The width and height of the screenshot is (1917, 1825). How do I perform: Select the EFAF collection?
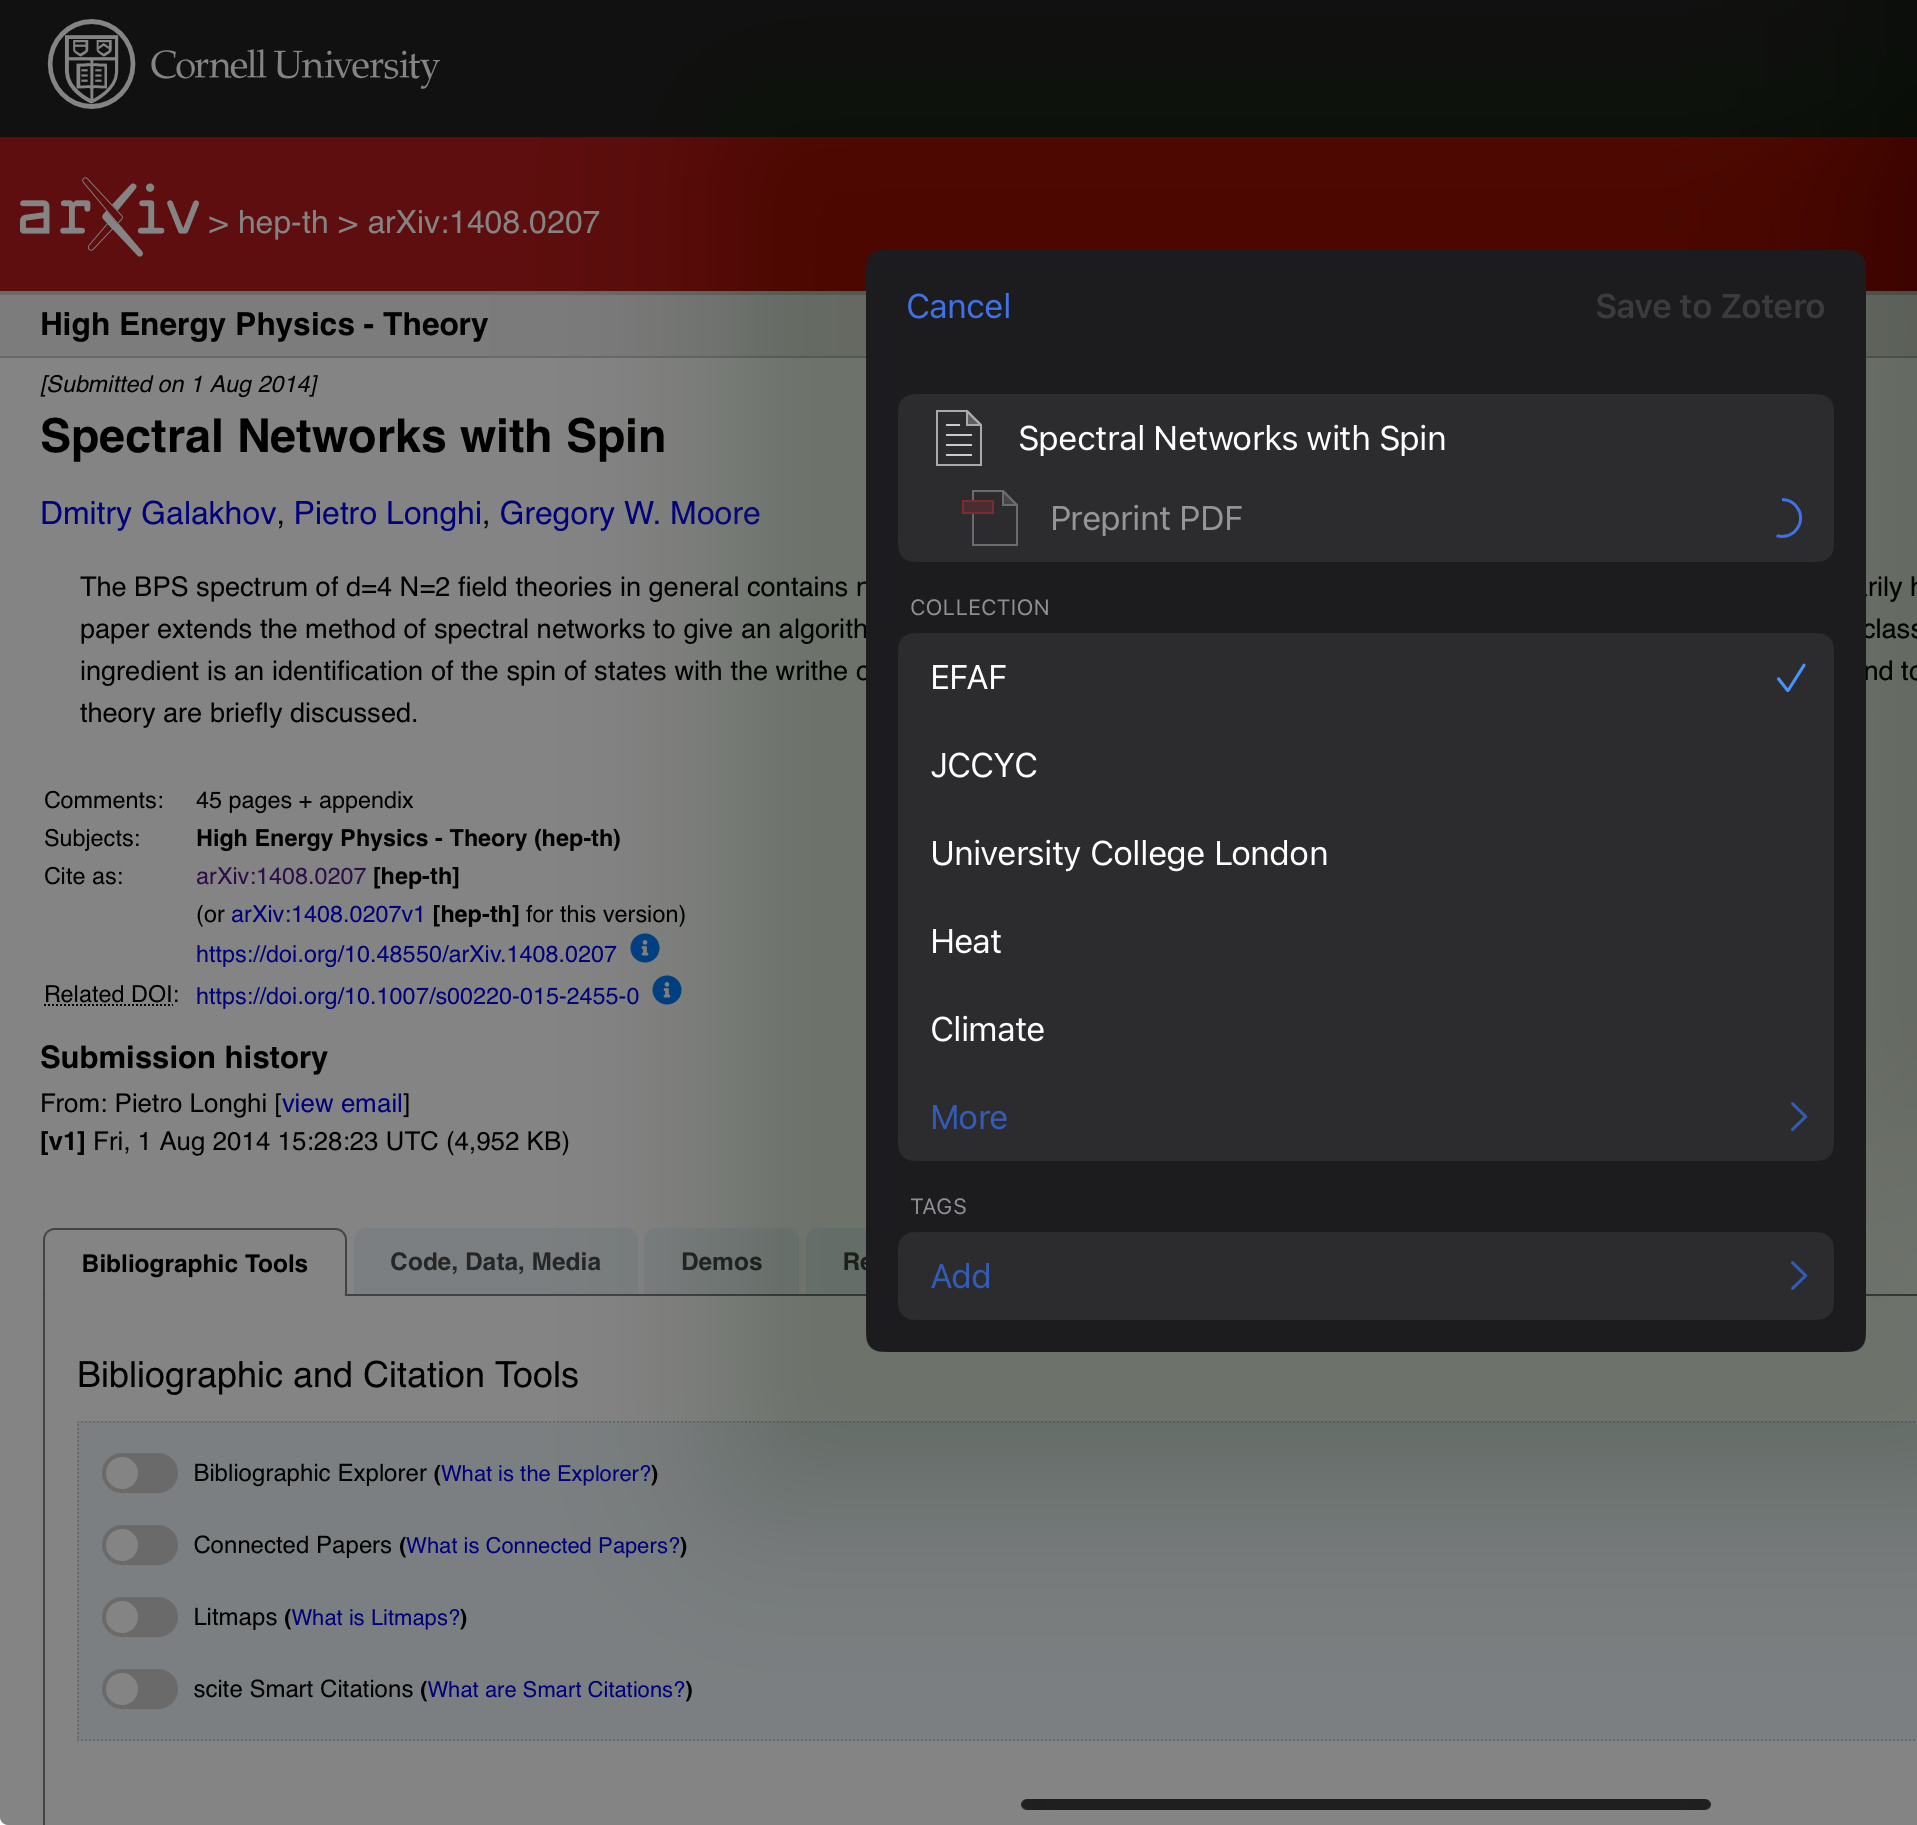pyautogui.click(x=1365, y=678)
